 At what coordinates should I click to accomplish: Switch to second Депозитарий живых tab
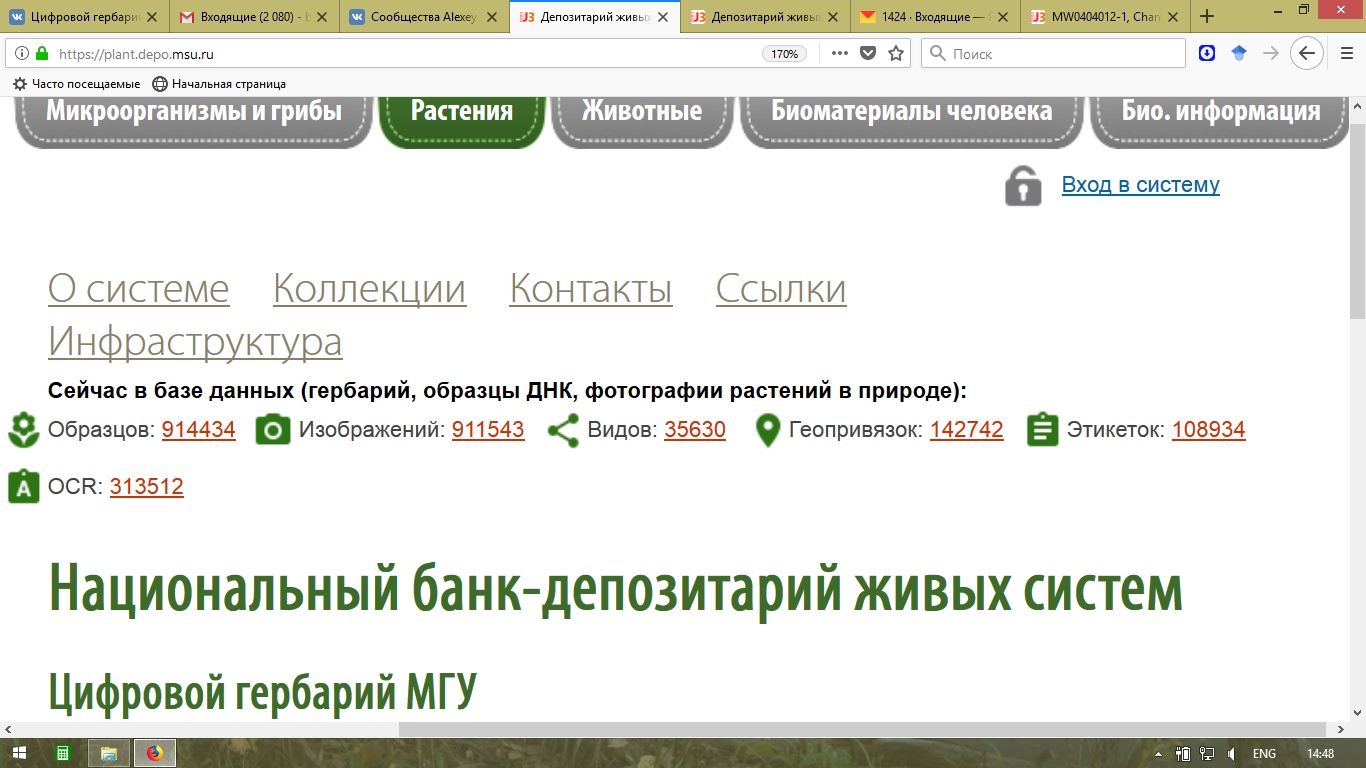pyautogui.click(x=765, y=16)
